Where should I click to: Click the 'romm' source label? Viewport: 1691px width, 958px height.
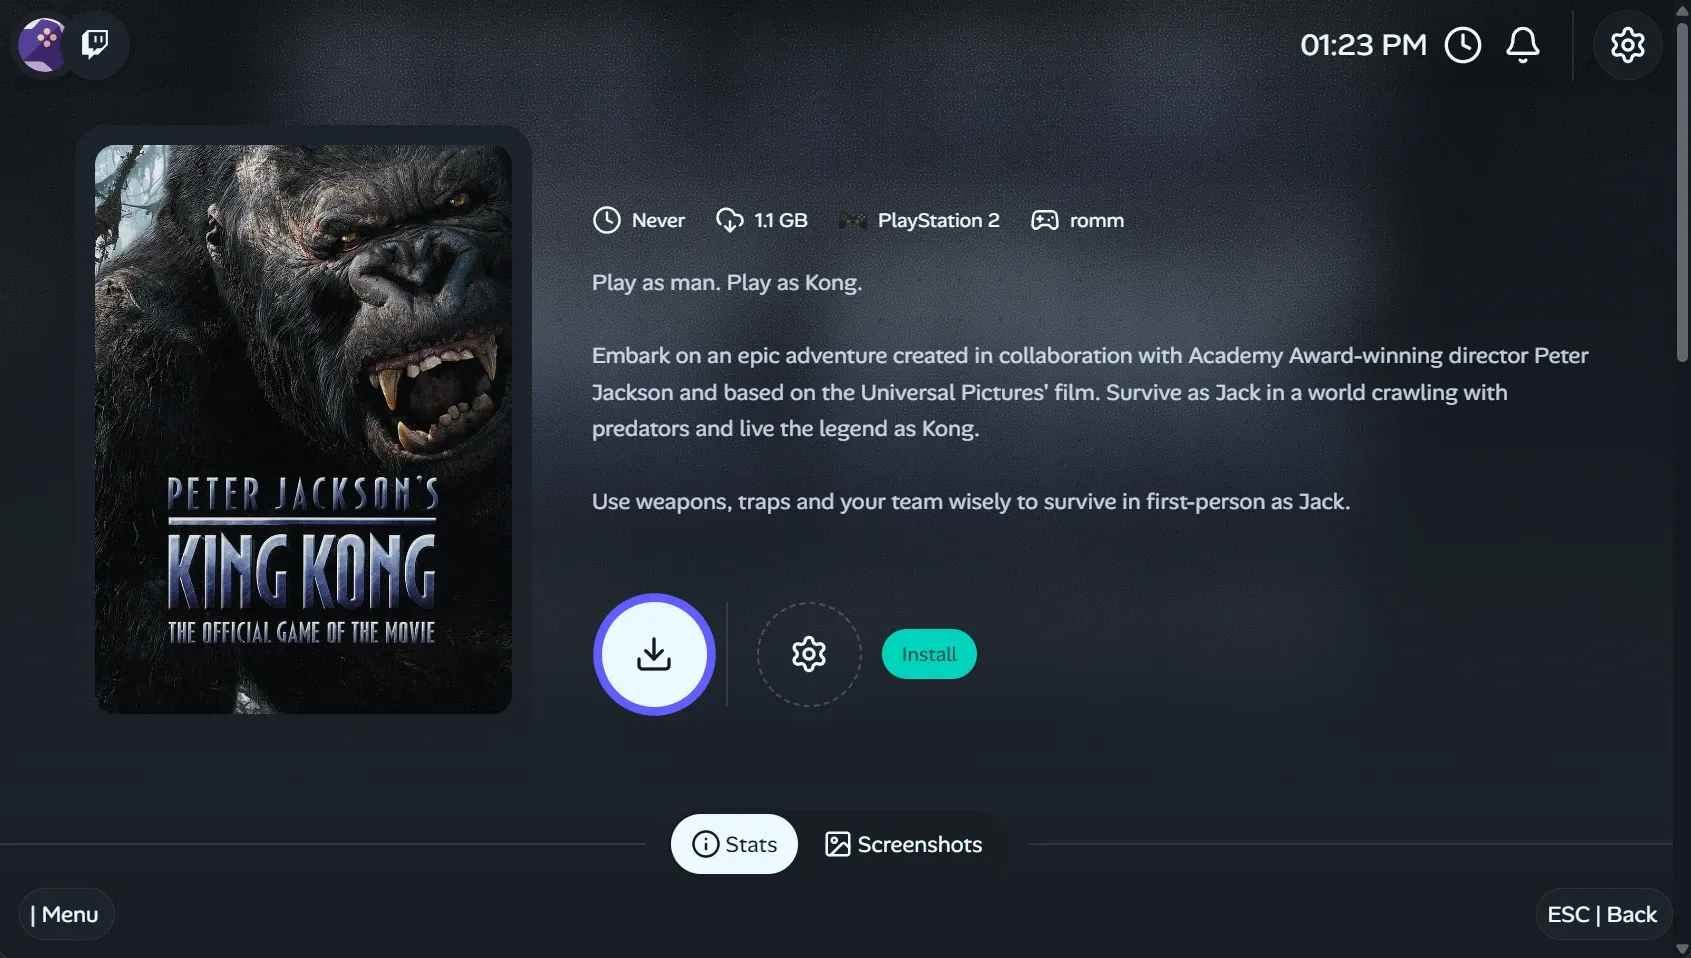click(1097, 220)
